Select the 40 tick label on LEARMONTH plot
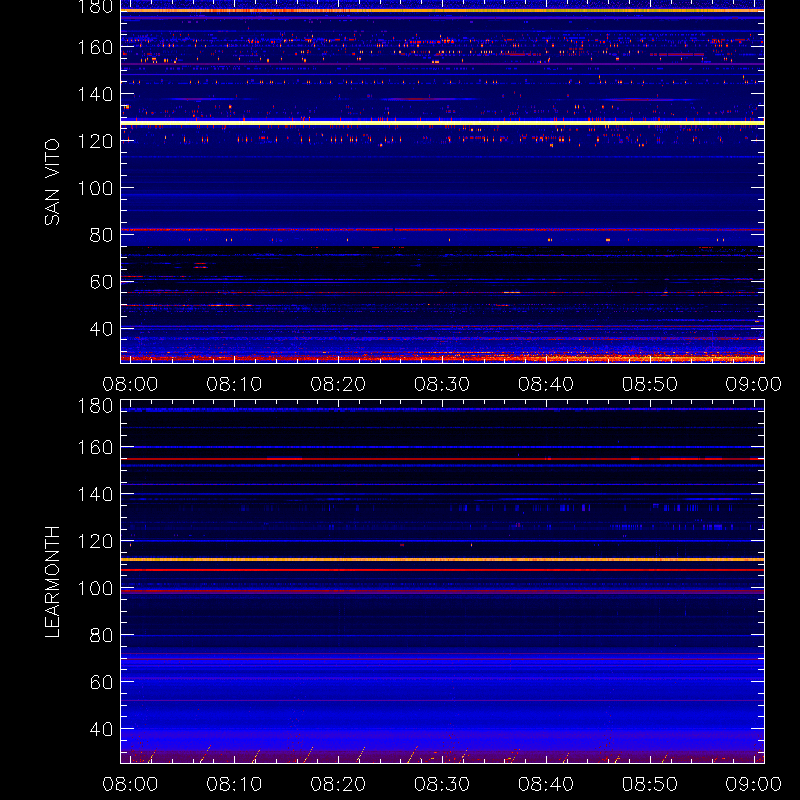Viewport: 800px width, 800px height. [x=101, y=729]
